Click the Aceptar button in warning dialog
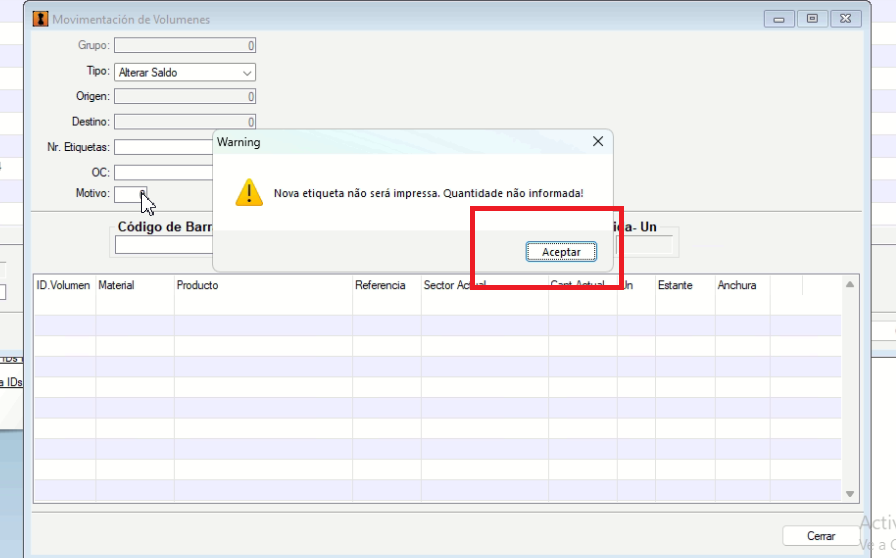896x558 pixels. 561,252
